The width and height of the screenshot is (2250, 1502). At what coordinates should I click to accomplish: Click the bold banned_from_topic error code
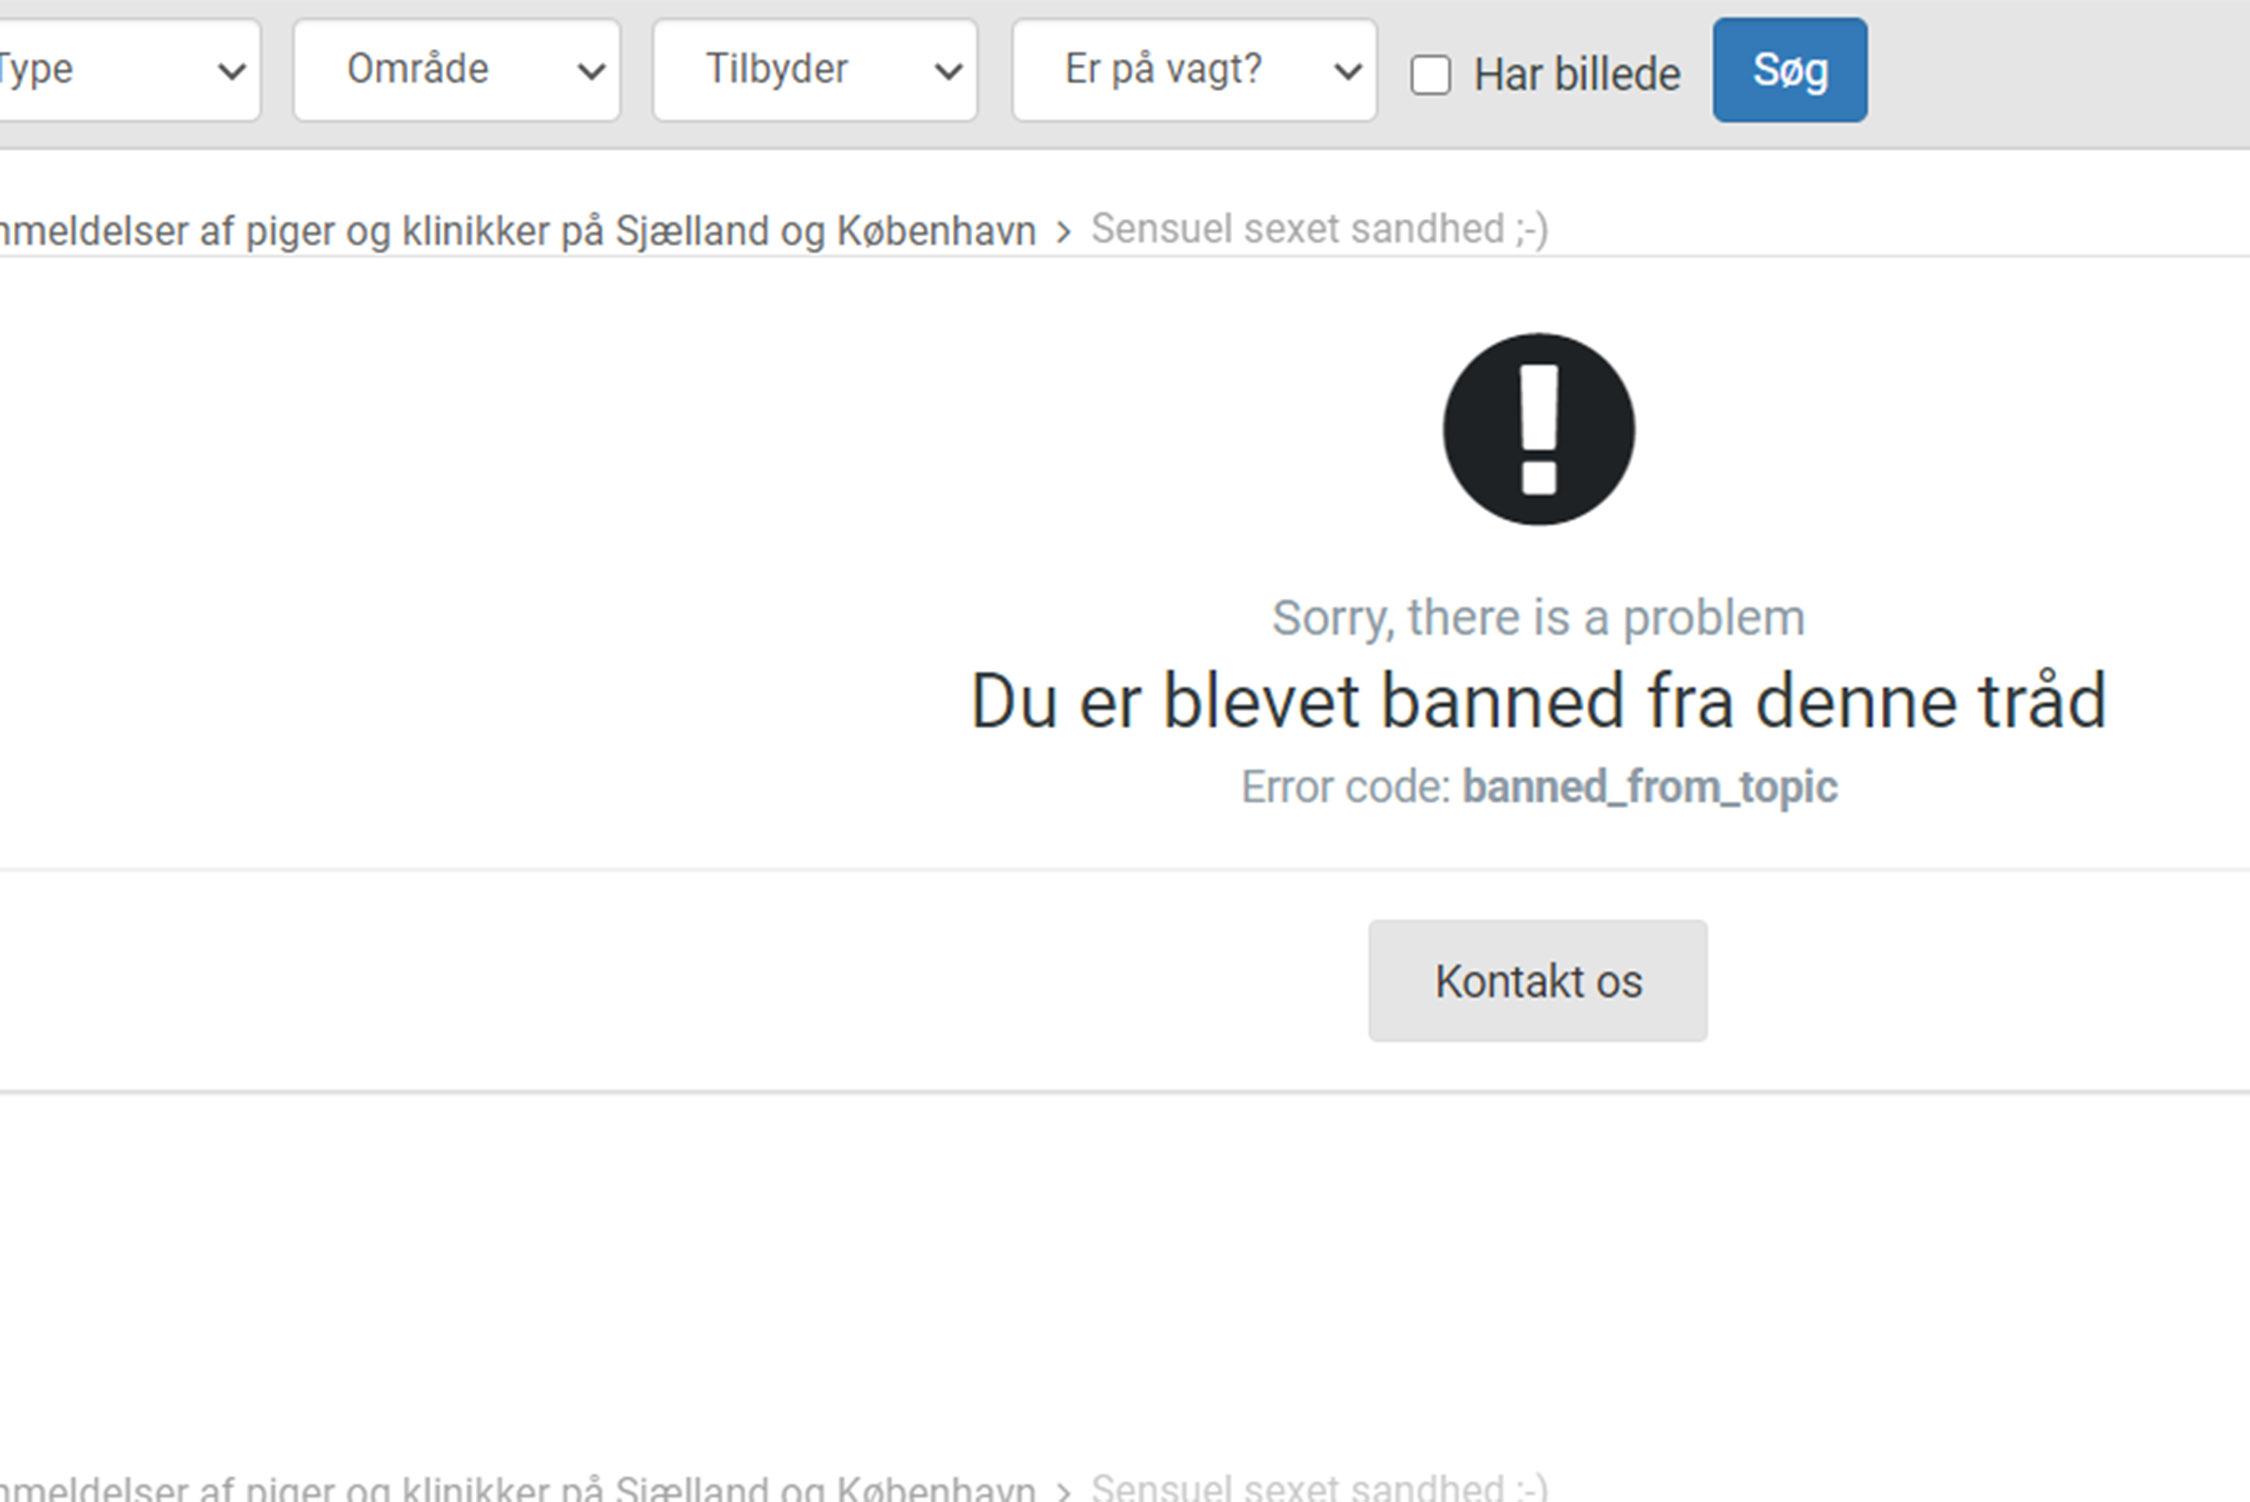[1649, 787]
